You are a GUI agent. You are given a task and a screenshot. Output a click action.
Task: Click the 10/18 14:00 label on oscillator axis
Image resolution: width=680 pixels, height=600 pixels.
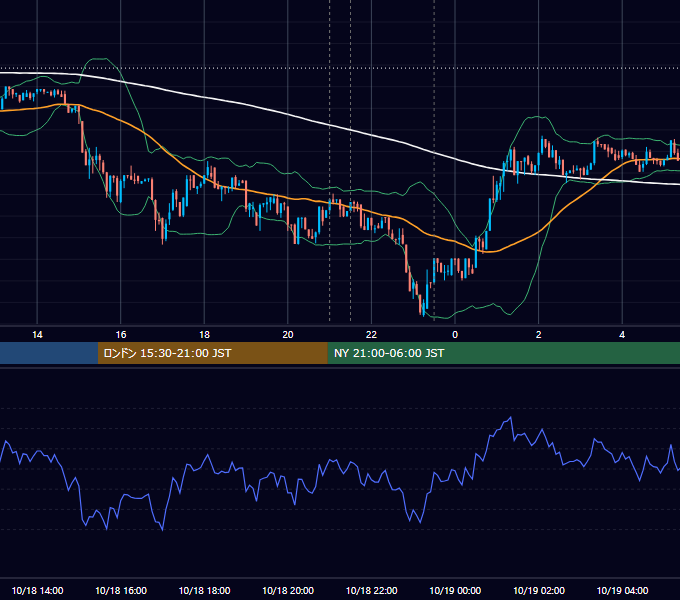[37, 590]
